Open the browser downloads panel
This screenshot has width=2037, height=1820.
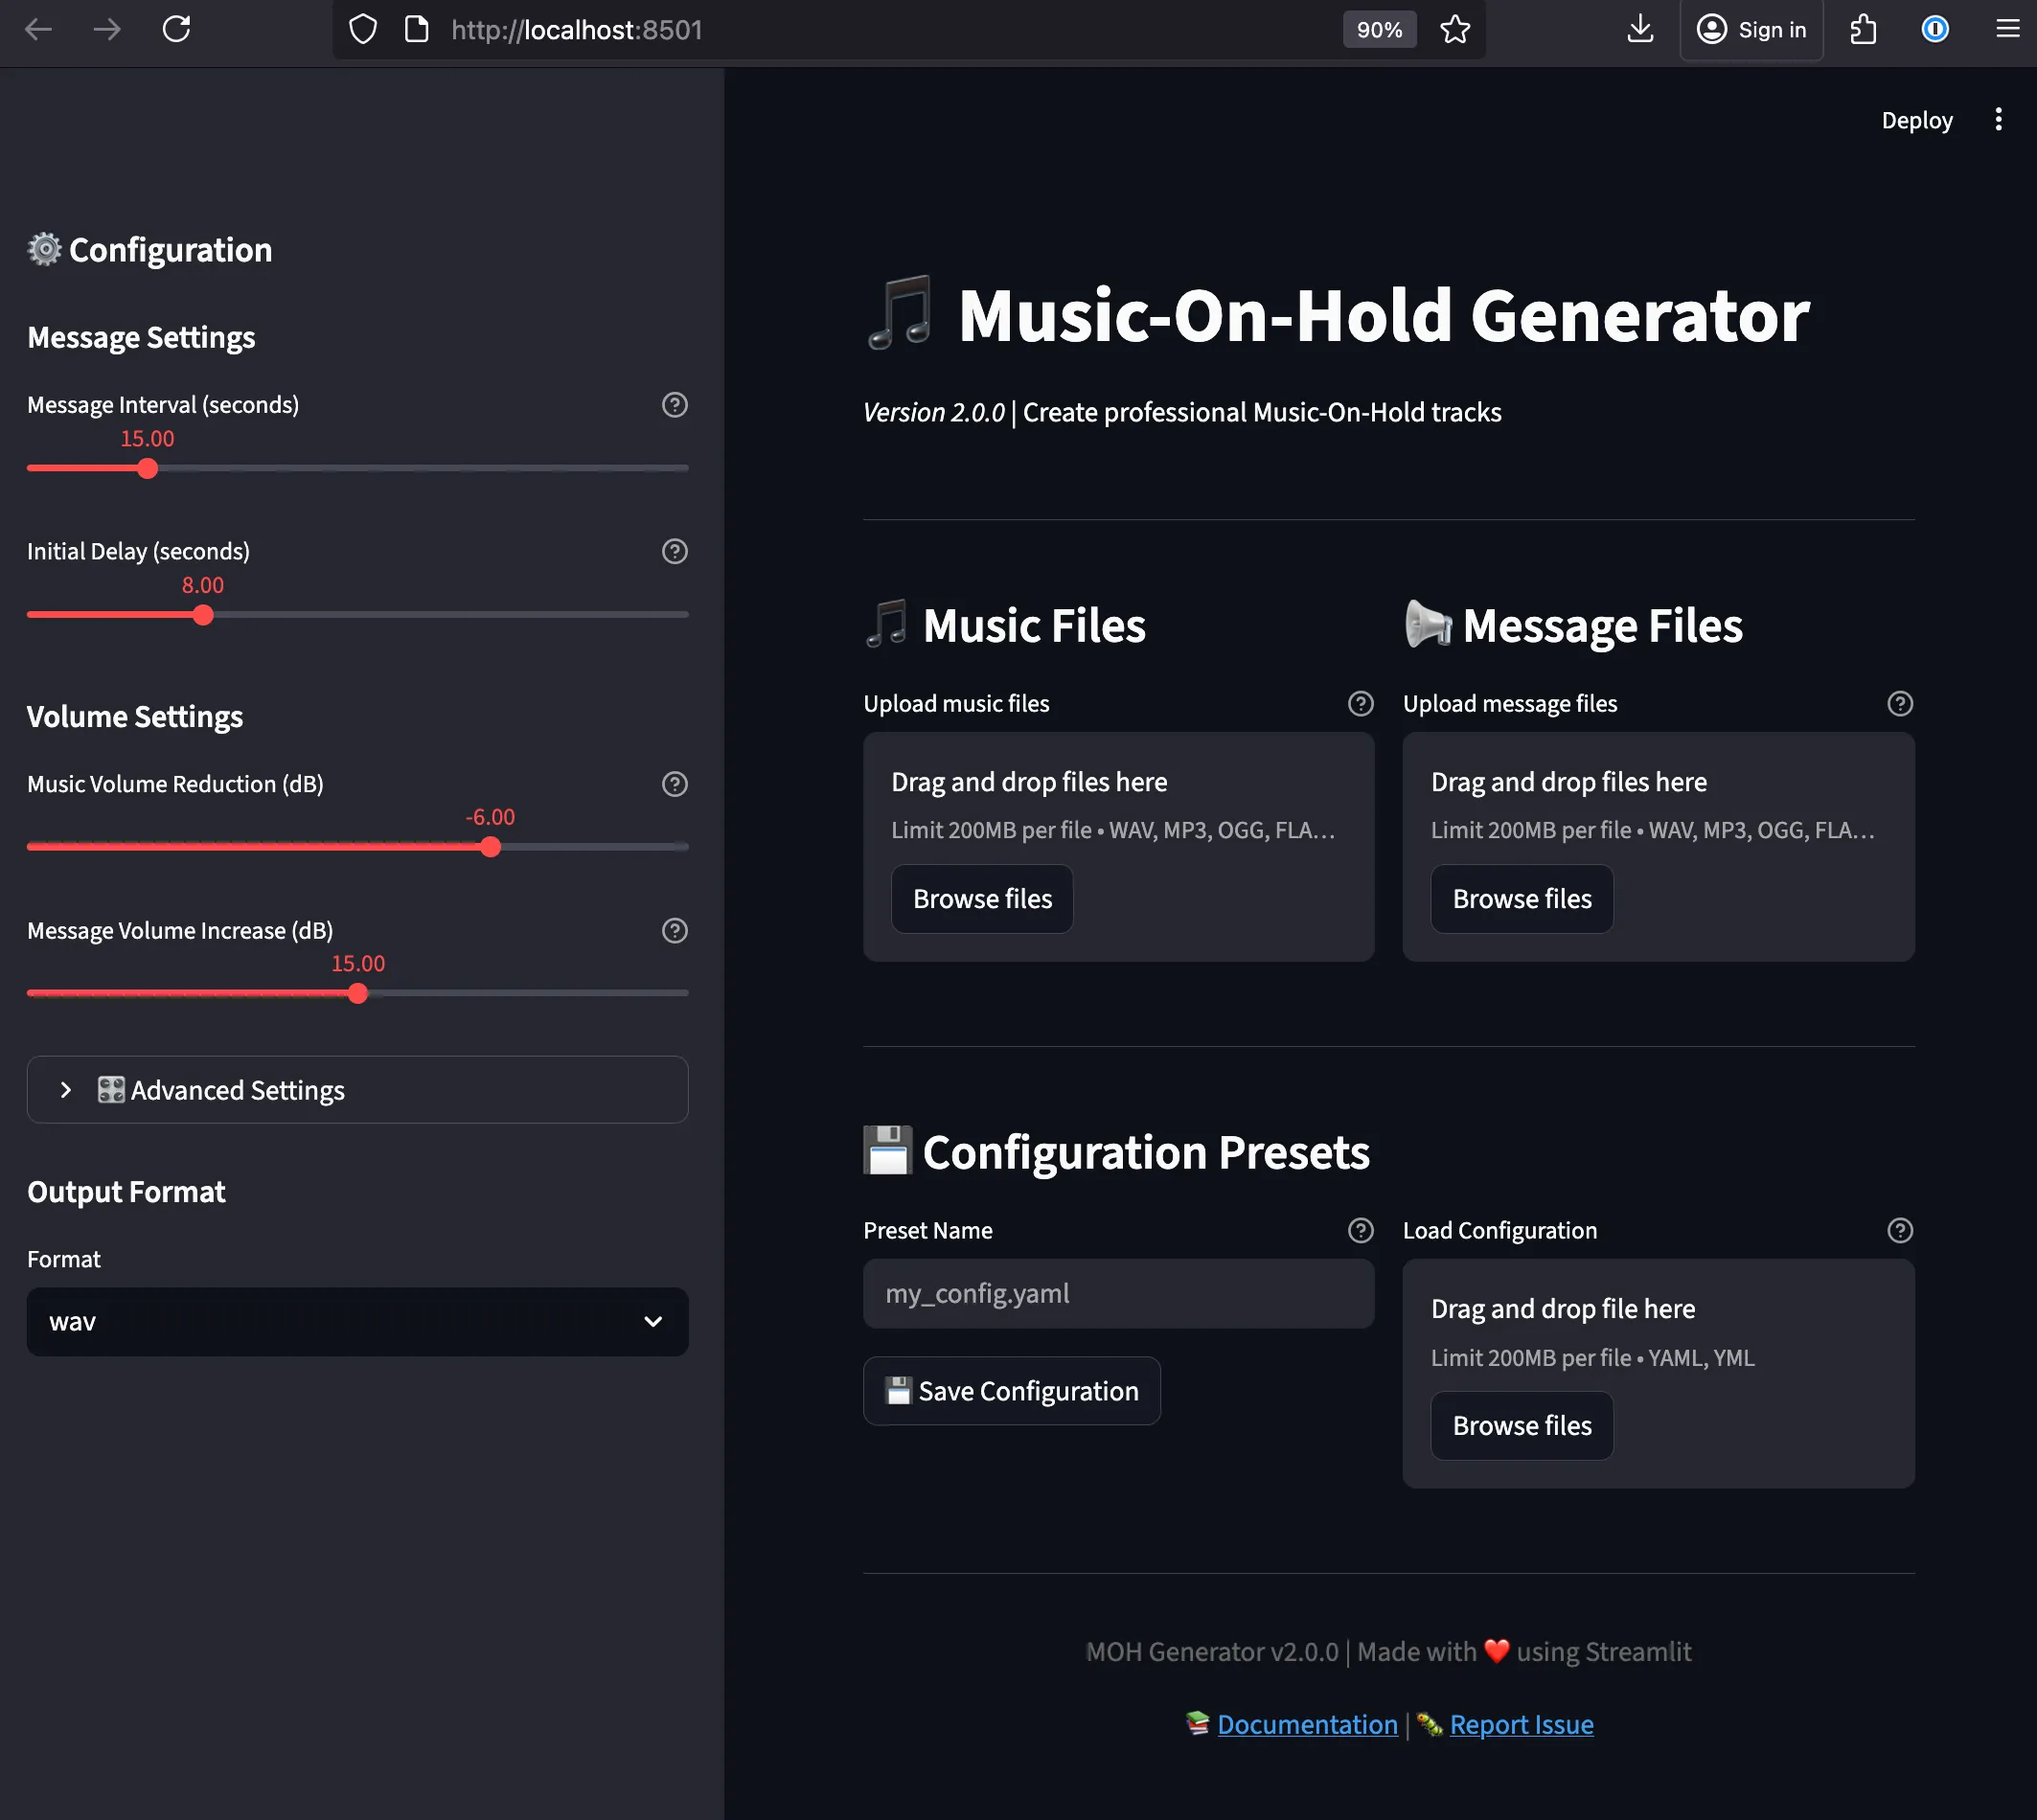1639,30
